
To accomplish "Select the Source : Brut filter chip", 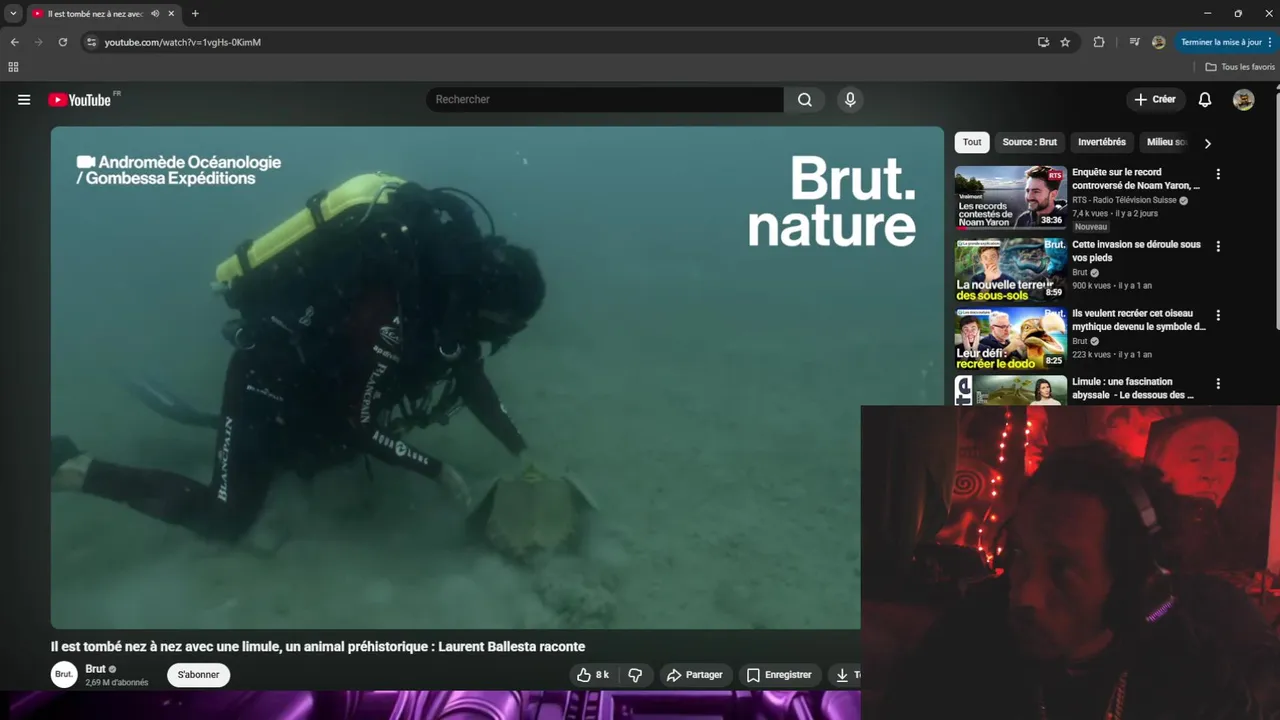I will click(1029, 142).
